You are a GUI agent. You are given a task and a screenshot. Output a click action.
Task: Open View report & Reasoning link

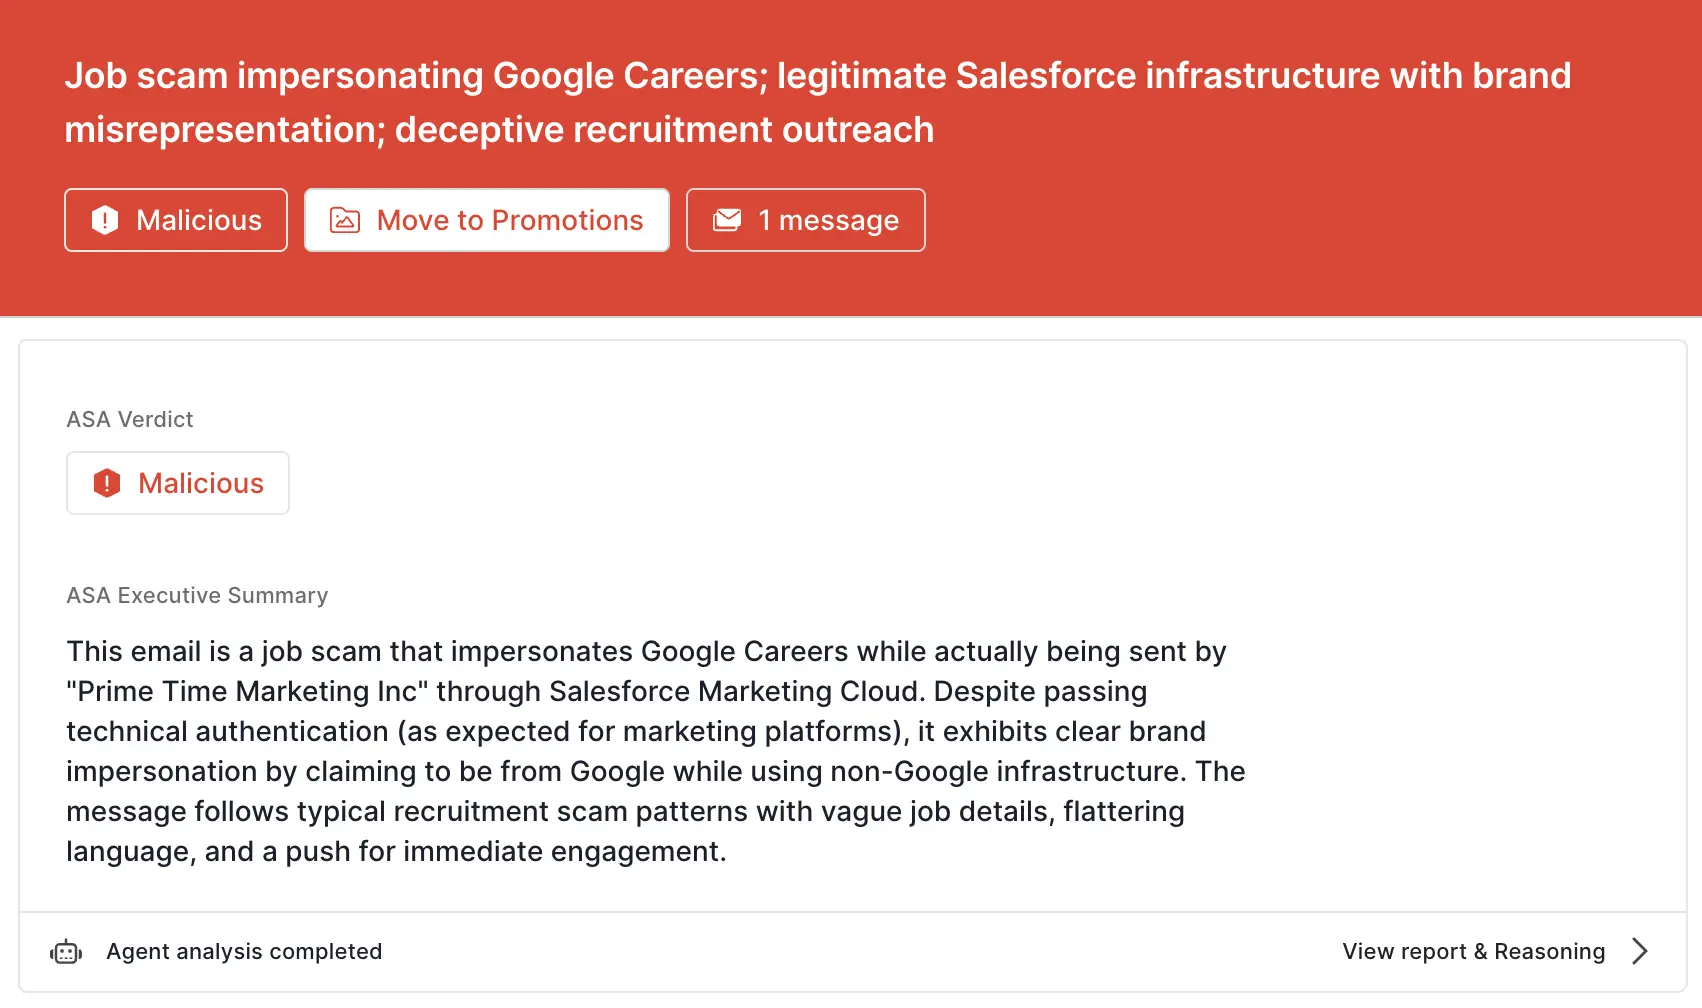click(1473, 951)
